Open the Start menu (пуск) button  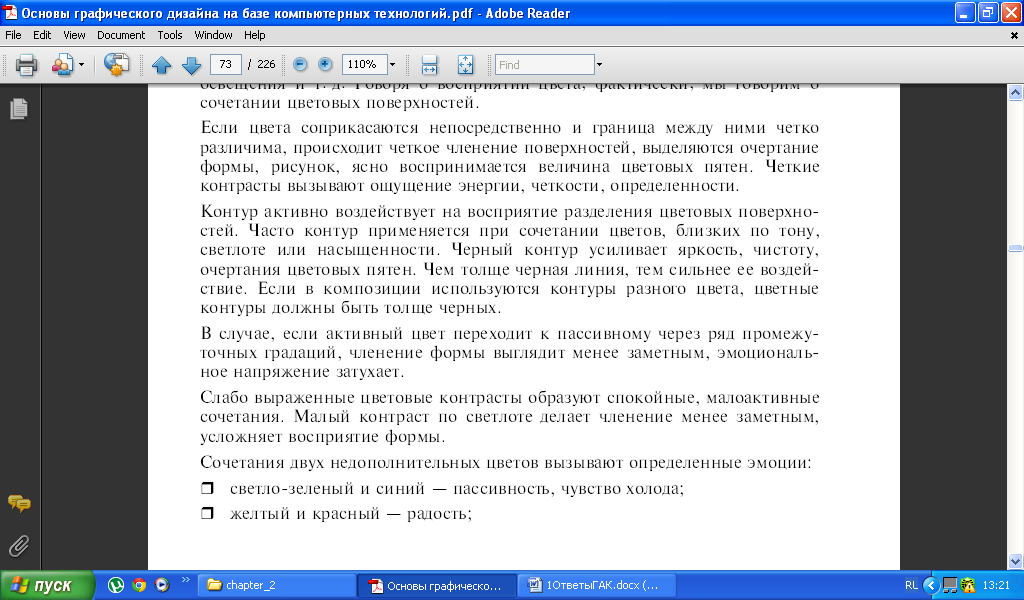click(47, 586)
